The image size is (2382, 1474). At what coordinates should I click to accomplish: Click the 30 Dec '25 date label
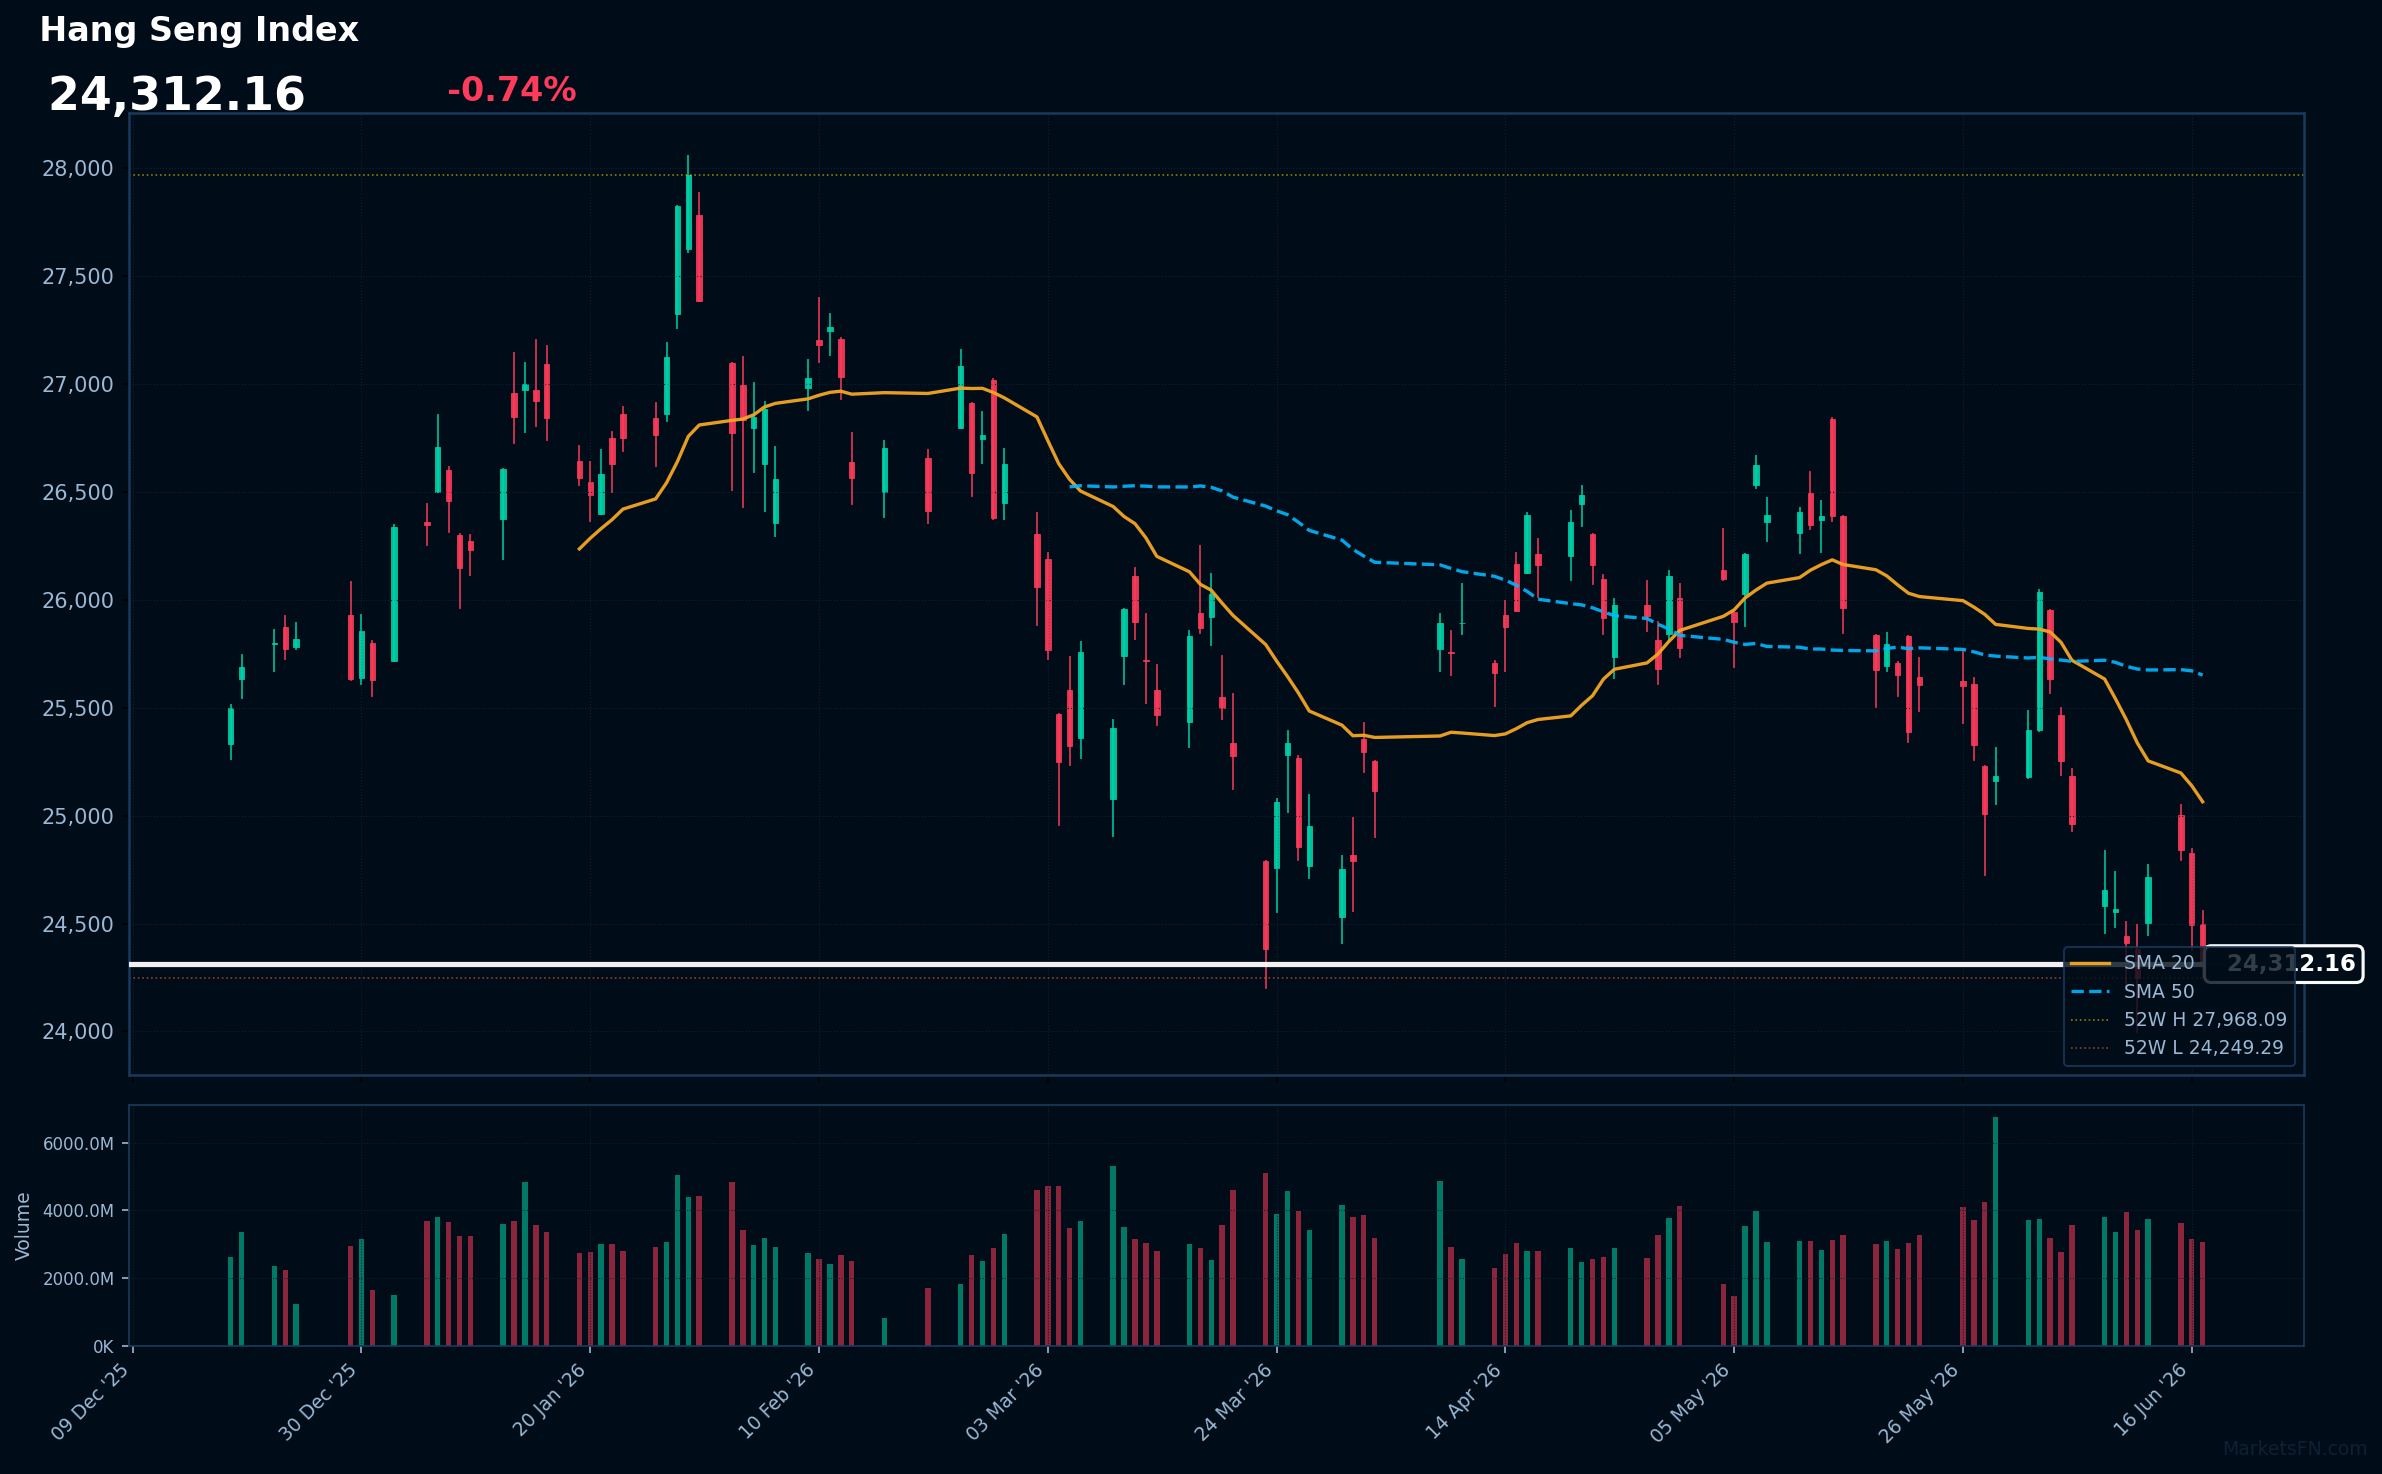(318, 1401)
